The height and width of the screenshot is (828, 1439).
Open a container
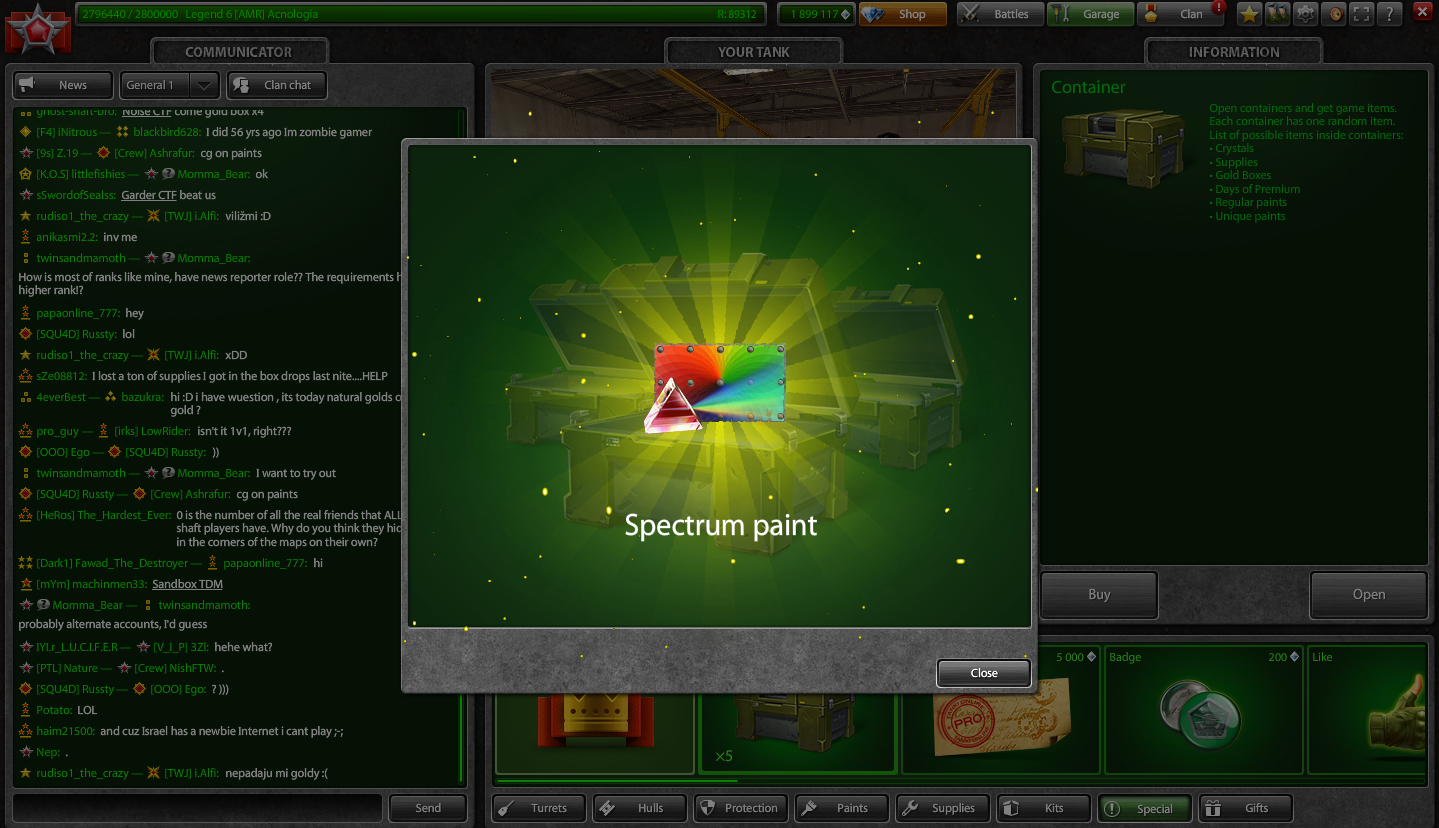pyautogui.click(x=1369, y=595)
